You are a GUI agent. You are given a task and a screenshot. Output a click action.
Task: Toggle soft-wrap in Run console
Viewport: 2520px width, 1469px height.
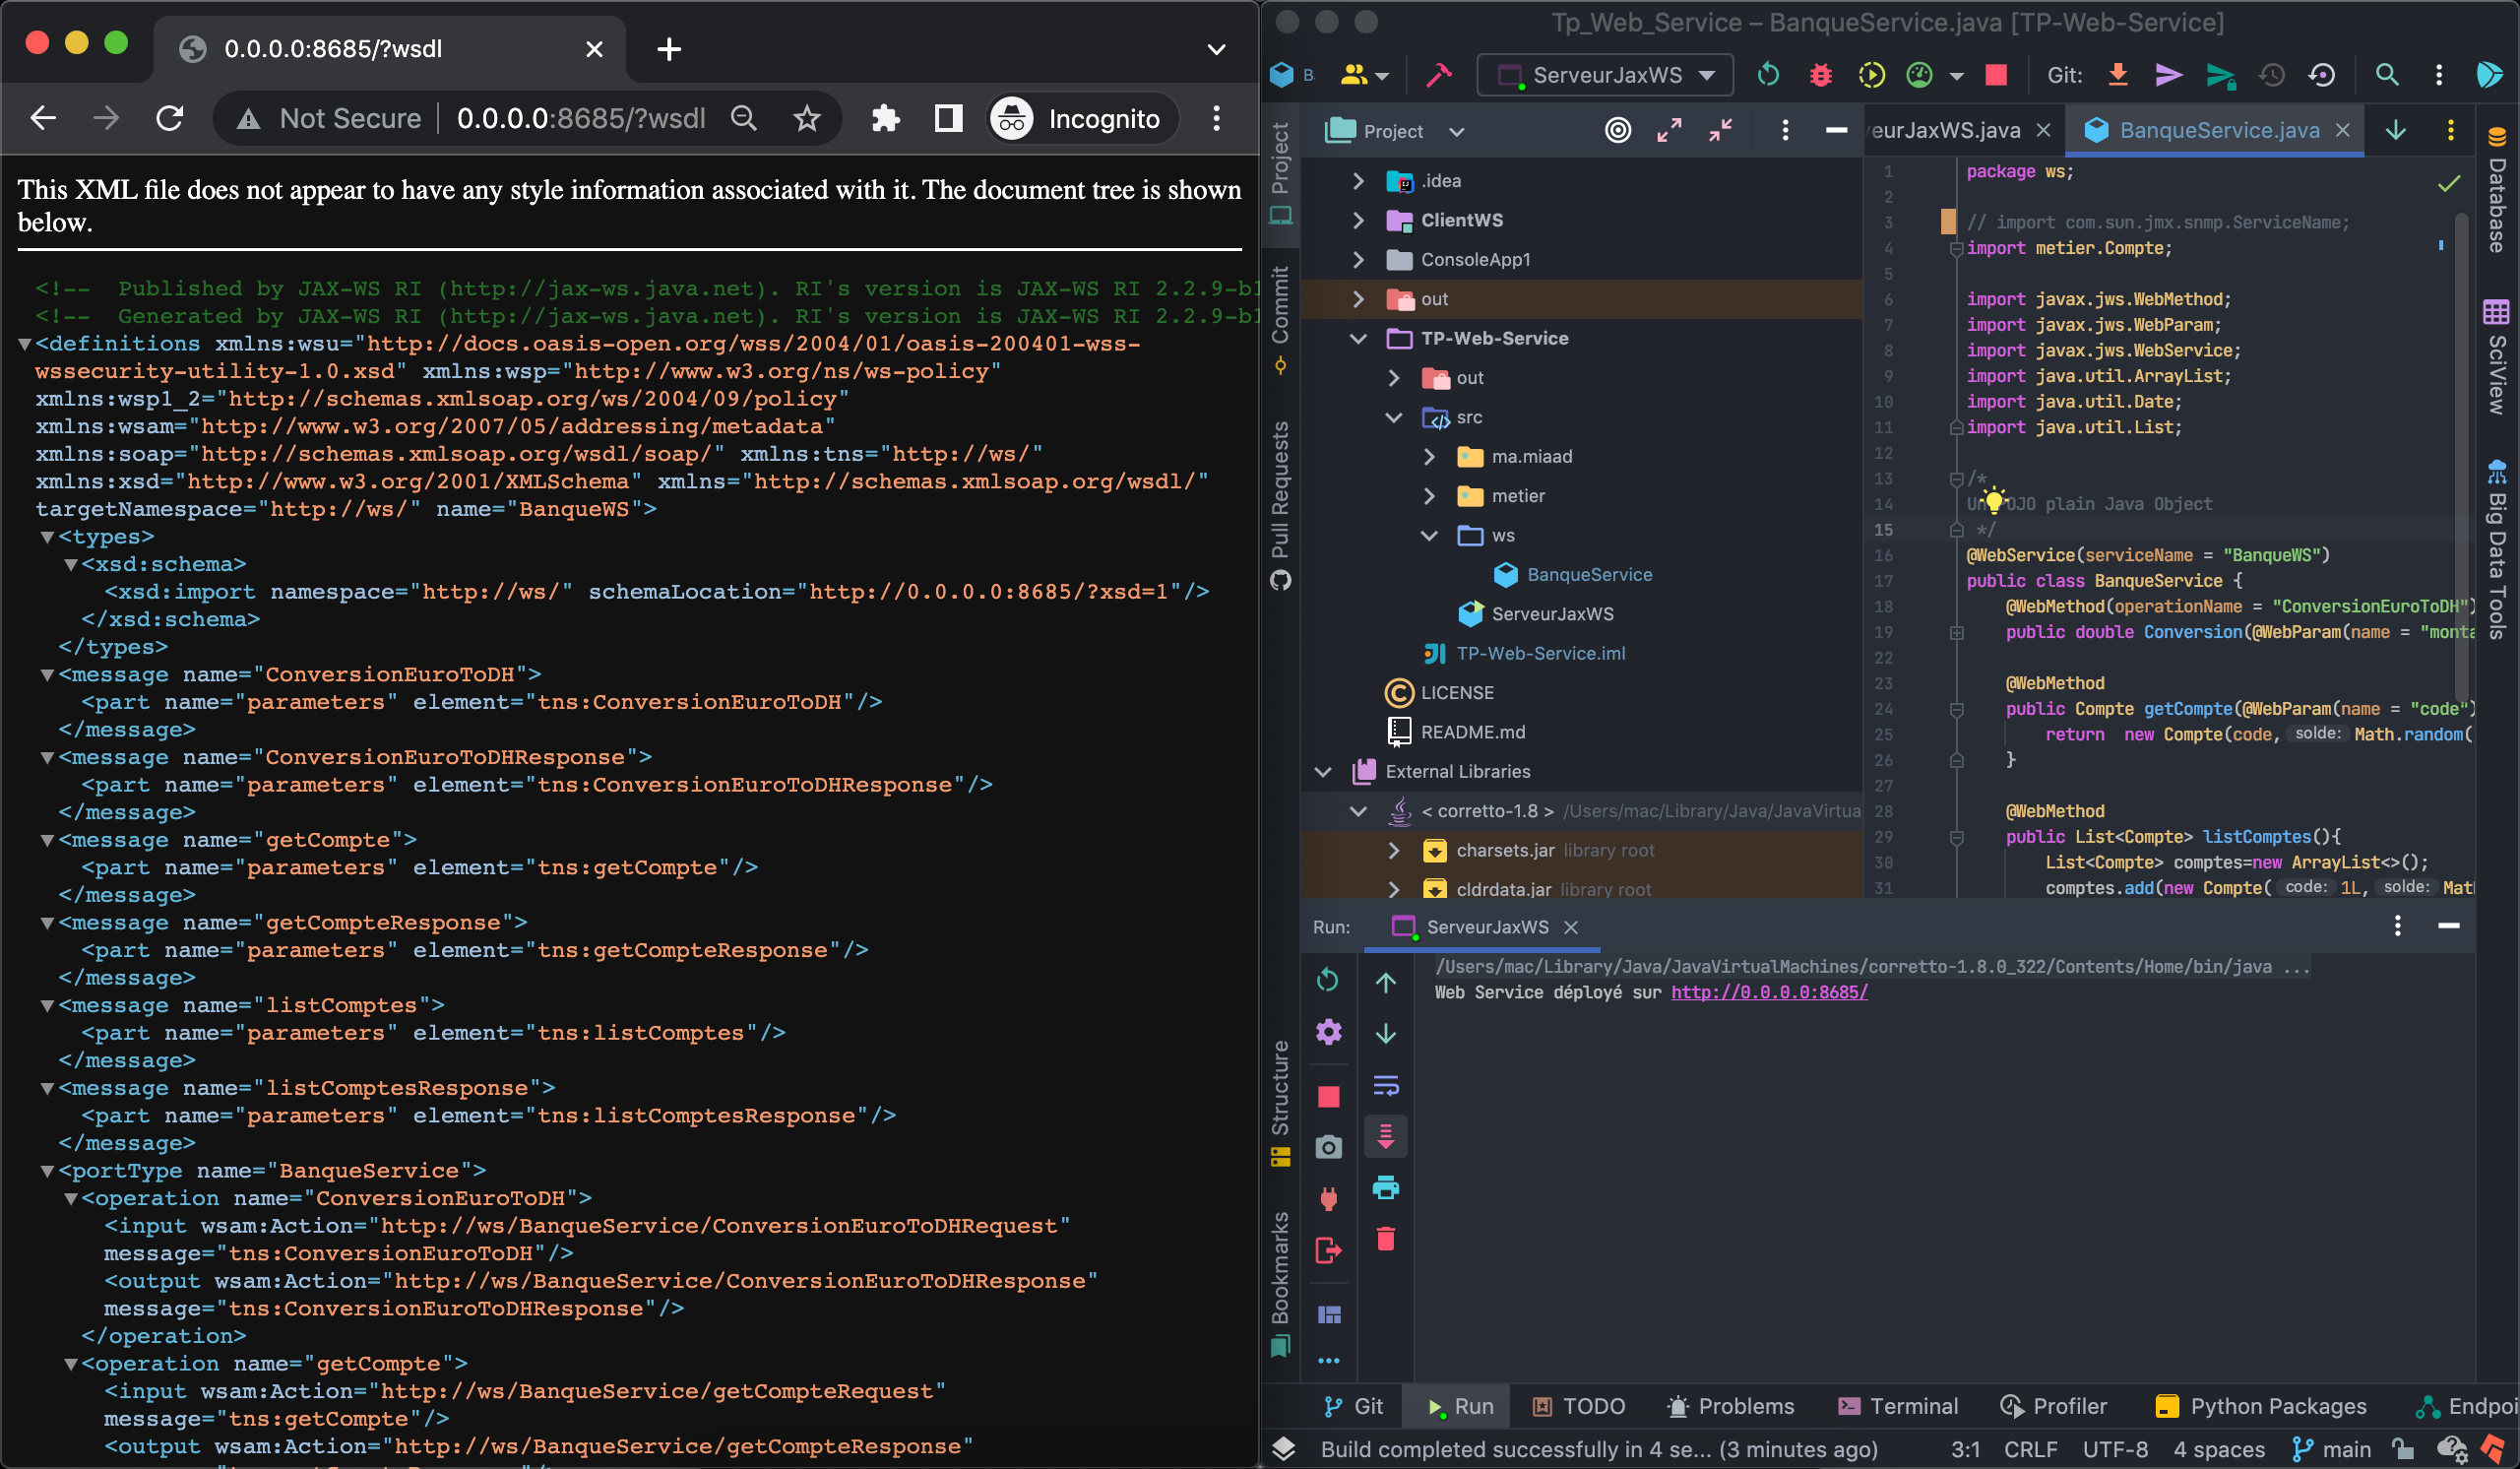tap(1385, 1085)
